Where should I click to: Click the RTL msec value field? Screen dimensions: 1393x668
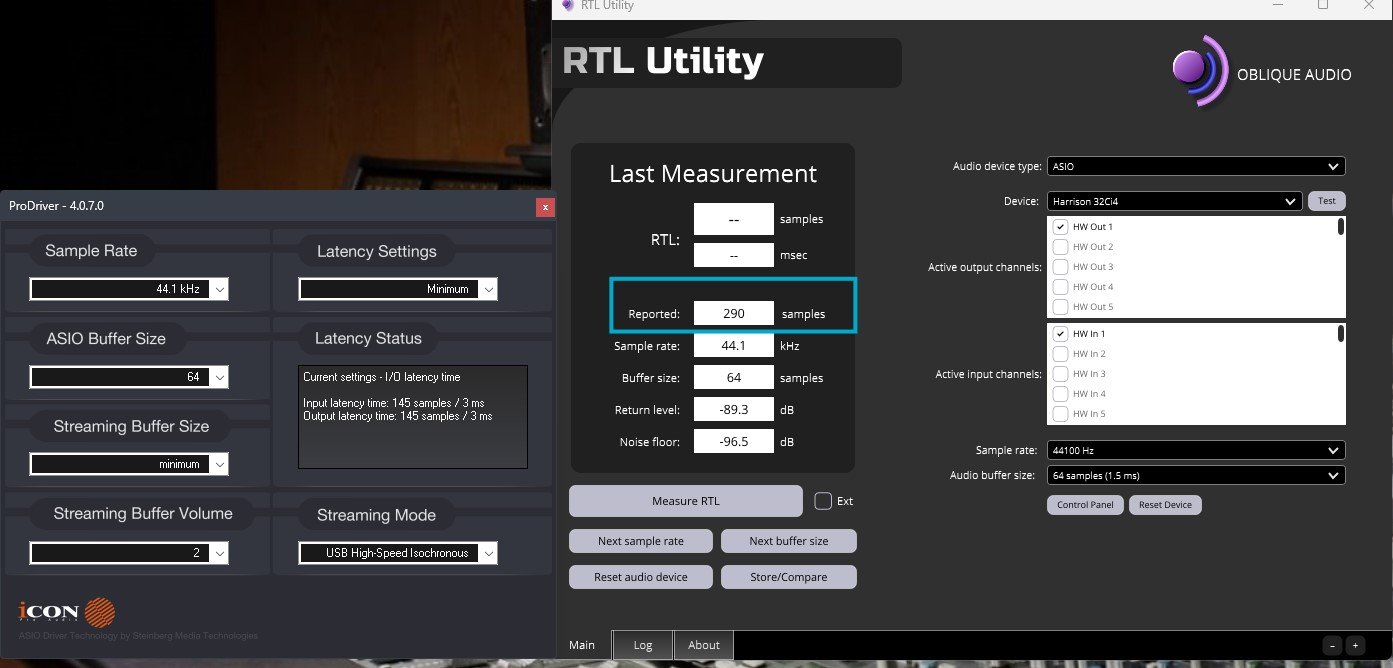[x=734, y=255]
